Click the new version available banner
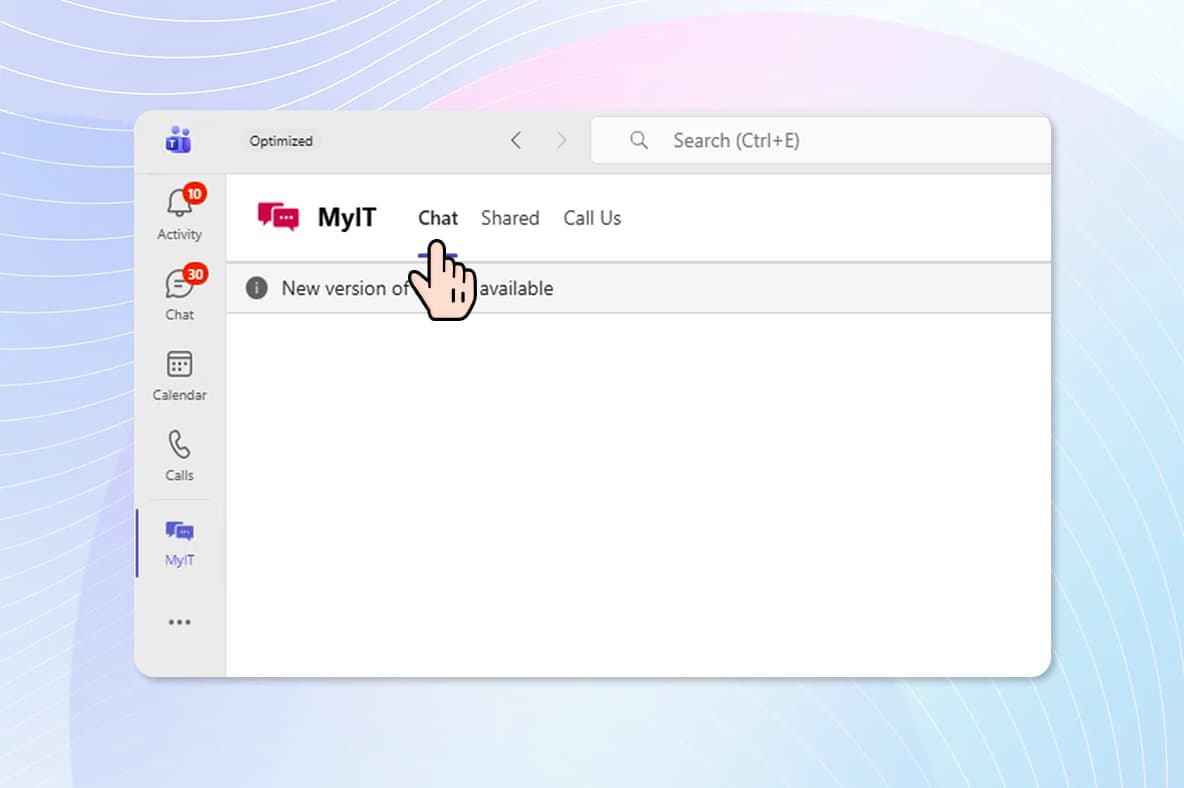 click(x=638, y=288)
